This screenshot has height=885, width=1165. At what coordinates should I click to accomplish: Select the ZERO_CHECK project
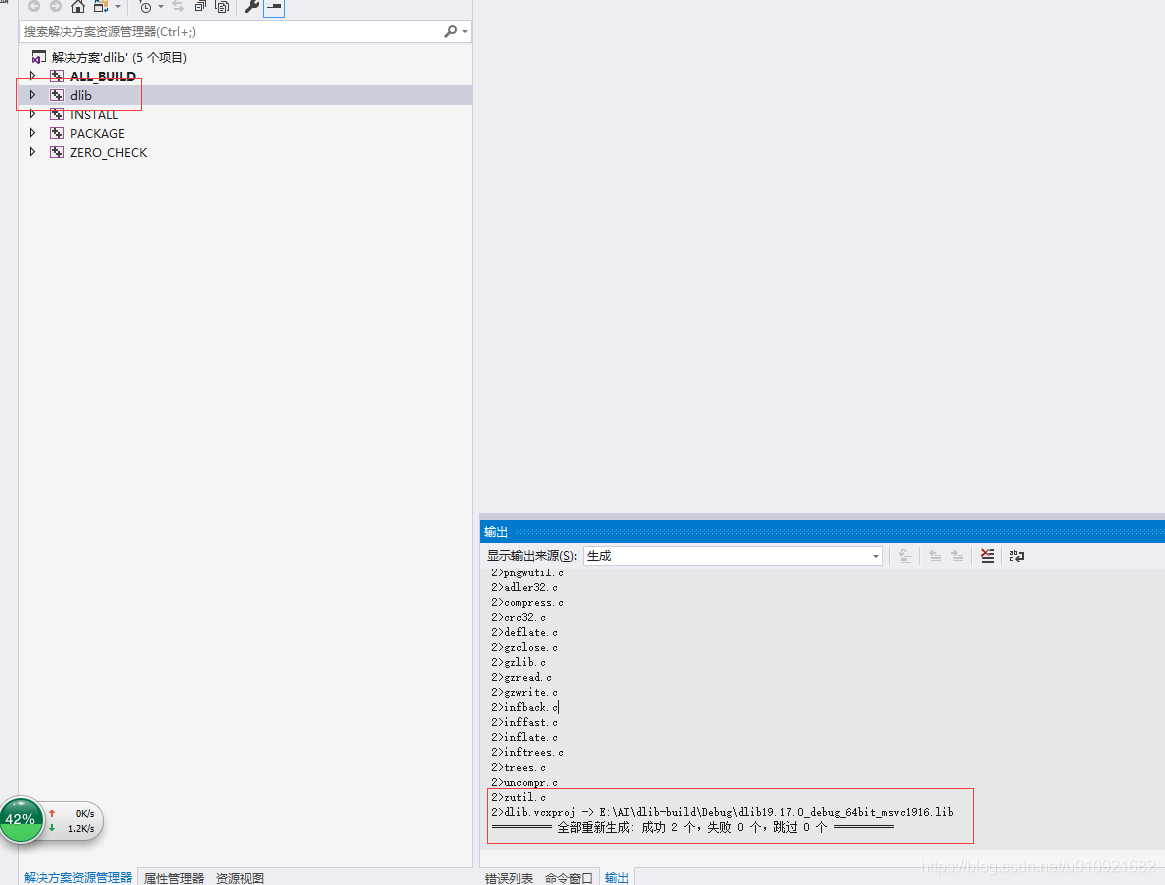pos(108,152)
